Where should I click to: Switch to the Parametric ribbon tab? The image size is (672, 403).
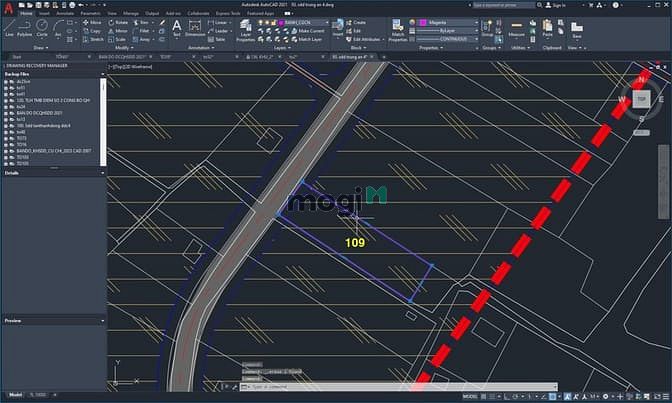[x=90, y=13]
